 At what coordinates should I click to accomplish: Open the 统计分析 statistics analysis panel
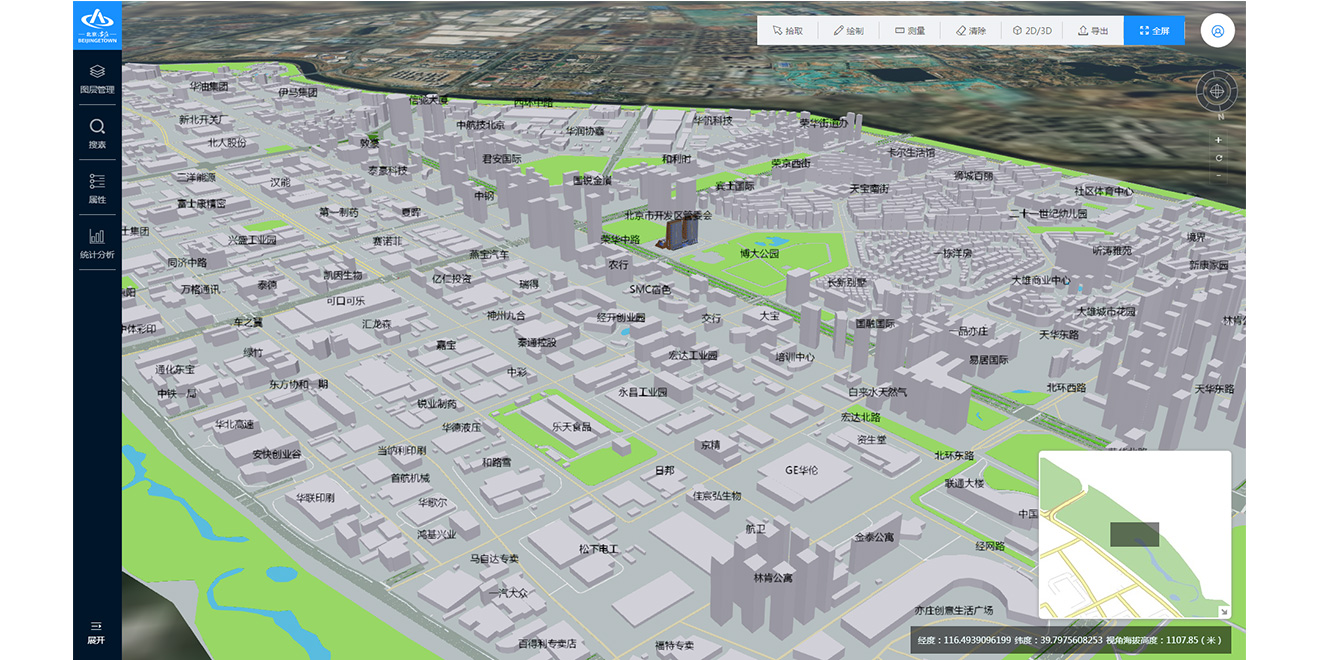(x=97, y=243)
